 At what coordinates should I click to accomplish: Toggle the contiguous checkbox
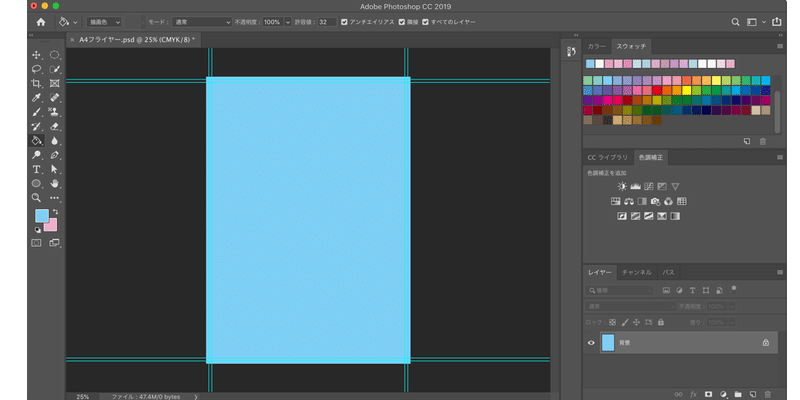pyautogui.click(x=402, y=22)
